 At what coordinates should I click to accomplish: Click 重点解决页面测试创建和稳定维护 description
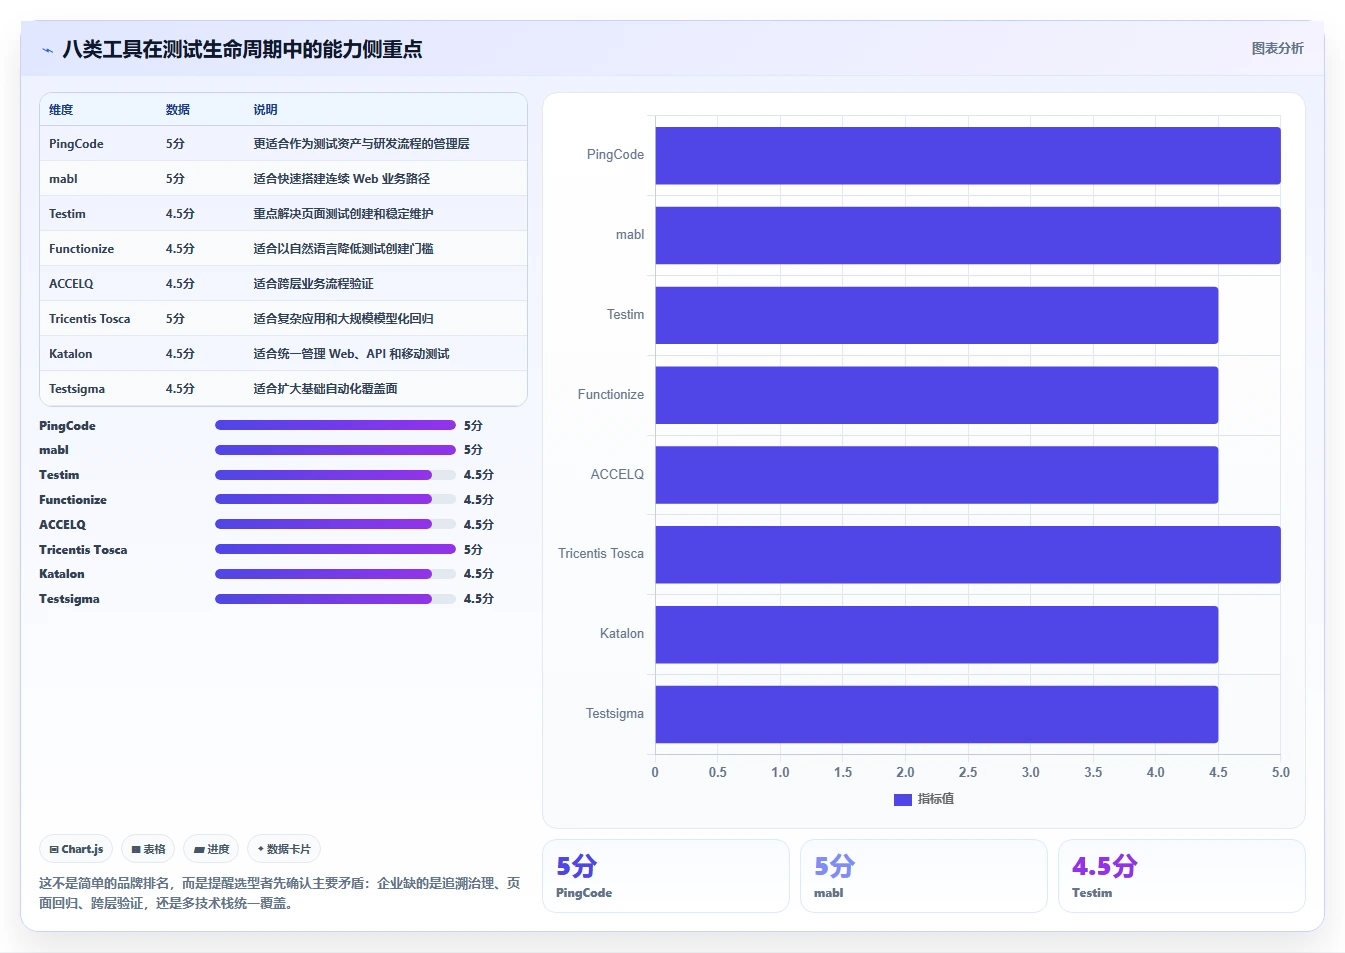[343, 214]
